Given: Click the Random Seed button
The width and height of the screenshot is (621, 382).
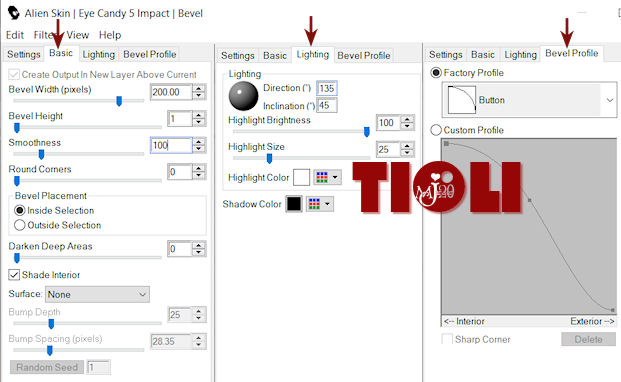Looking at the screenshot, I should point(47,367).
